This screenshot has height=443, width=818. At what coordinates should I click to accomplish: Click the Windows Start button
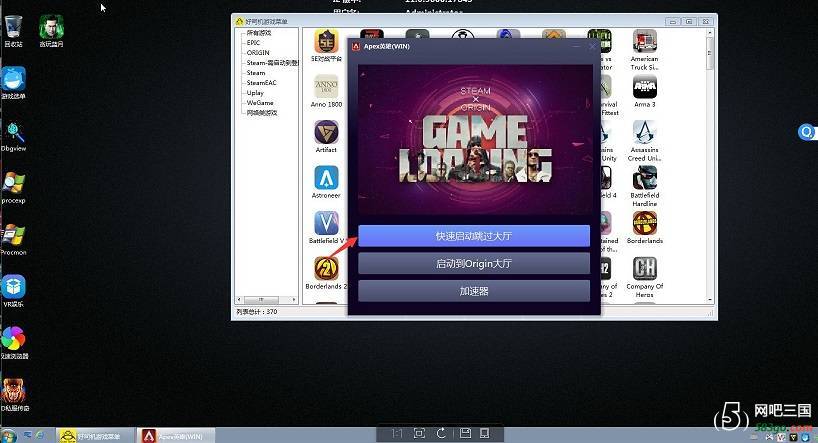pyautogui.click(x=8, y=435)
